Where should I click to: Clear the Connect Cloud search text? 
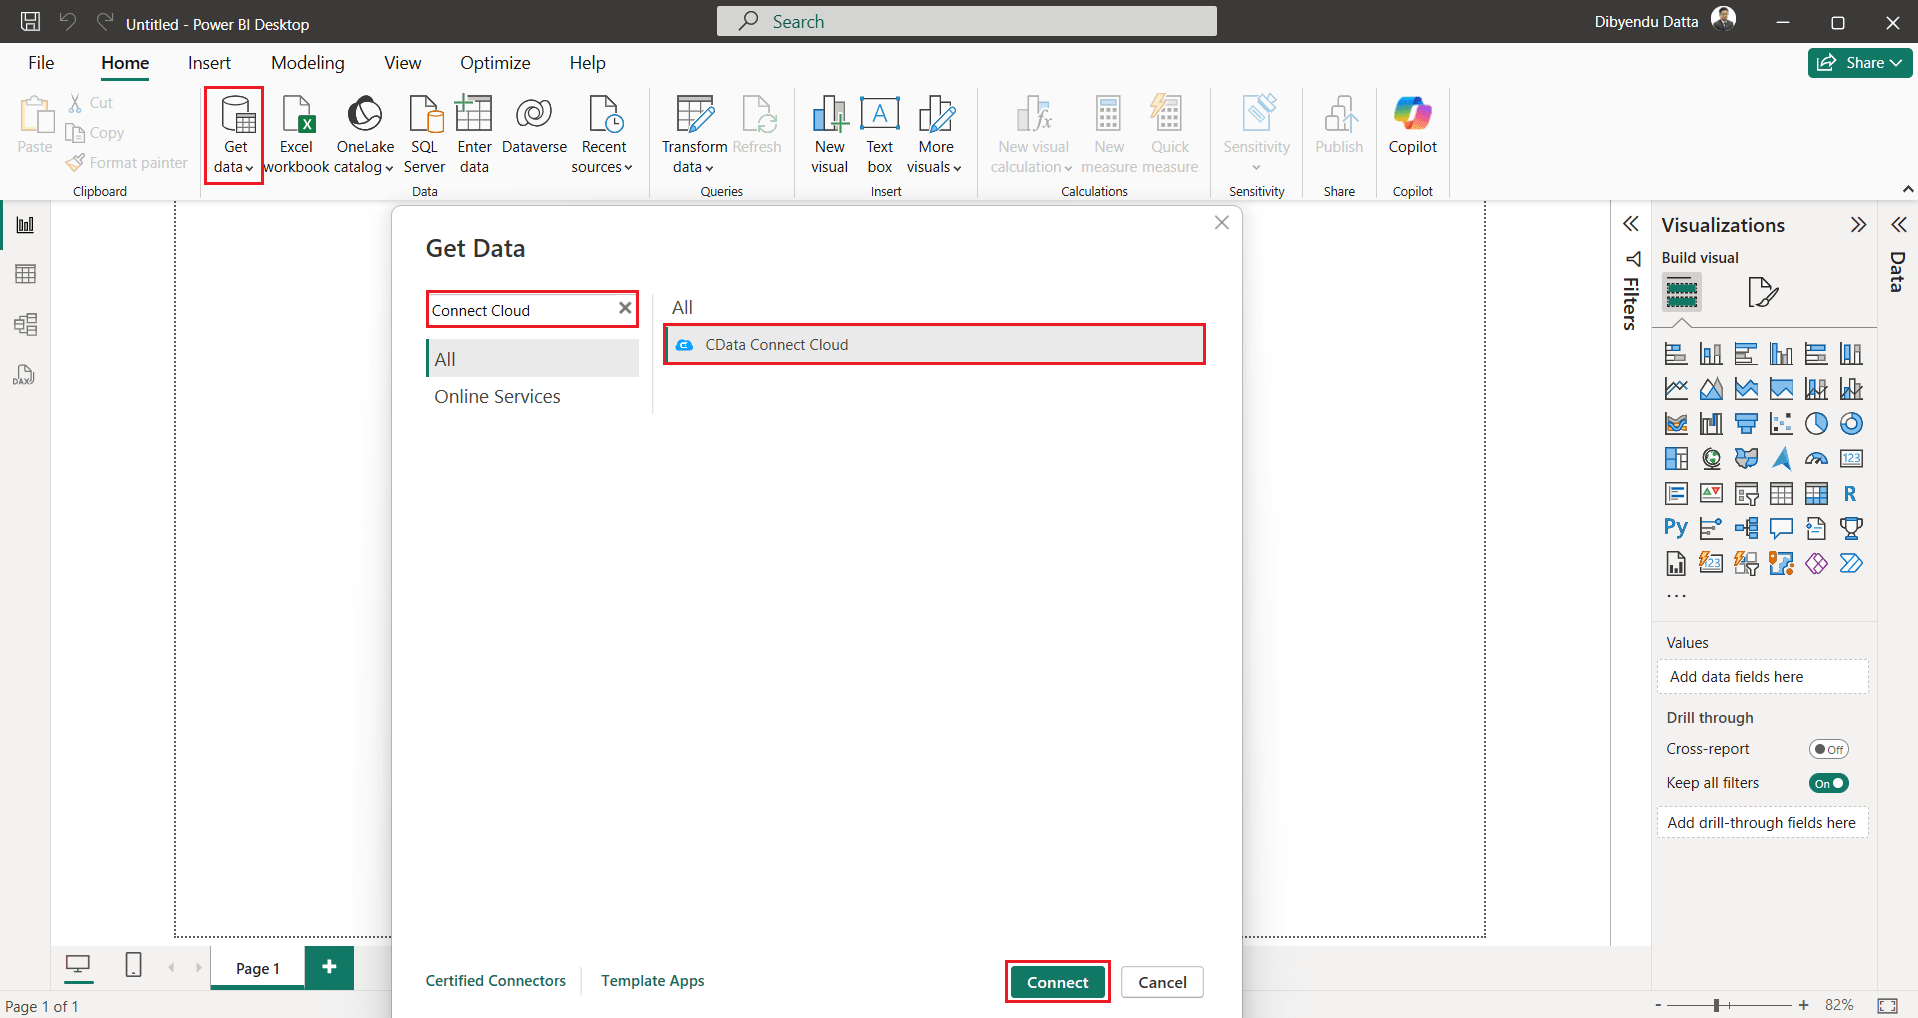[x=625, y=309]
